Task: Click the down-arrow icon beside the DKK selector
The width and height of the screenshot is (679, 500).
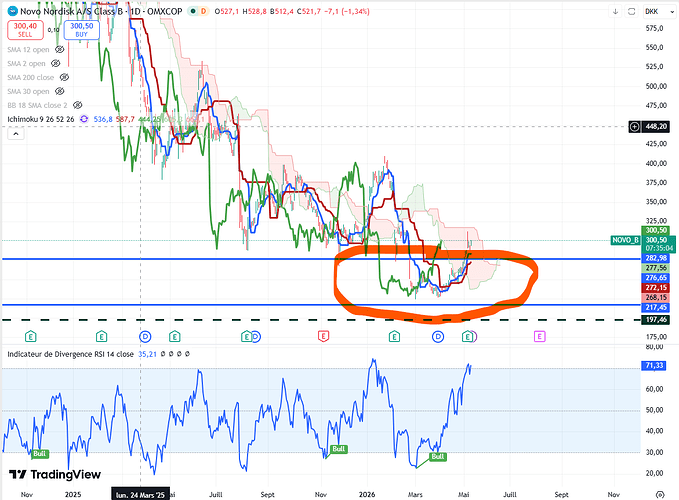Action: [x=615, y=12]
